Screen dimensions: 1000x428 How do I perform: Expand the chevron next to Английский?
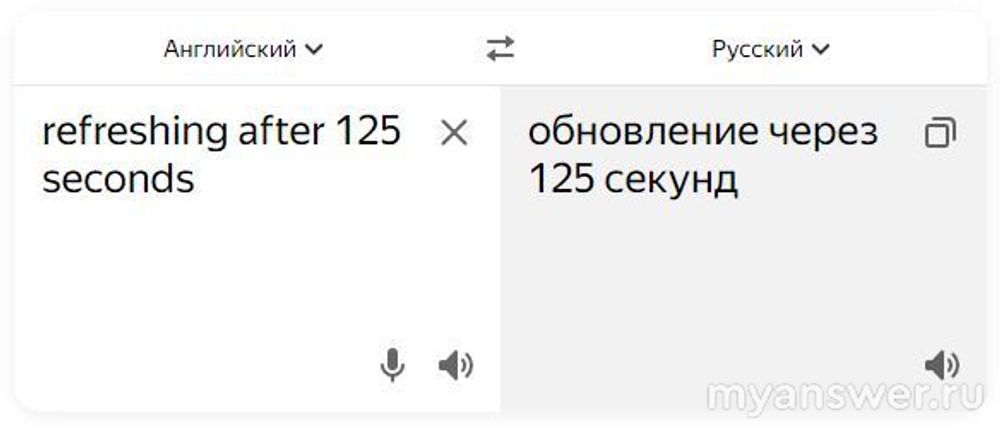tap(314, 49)
